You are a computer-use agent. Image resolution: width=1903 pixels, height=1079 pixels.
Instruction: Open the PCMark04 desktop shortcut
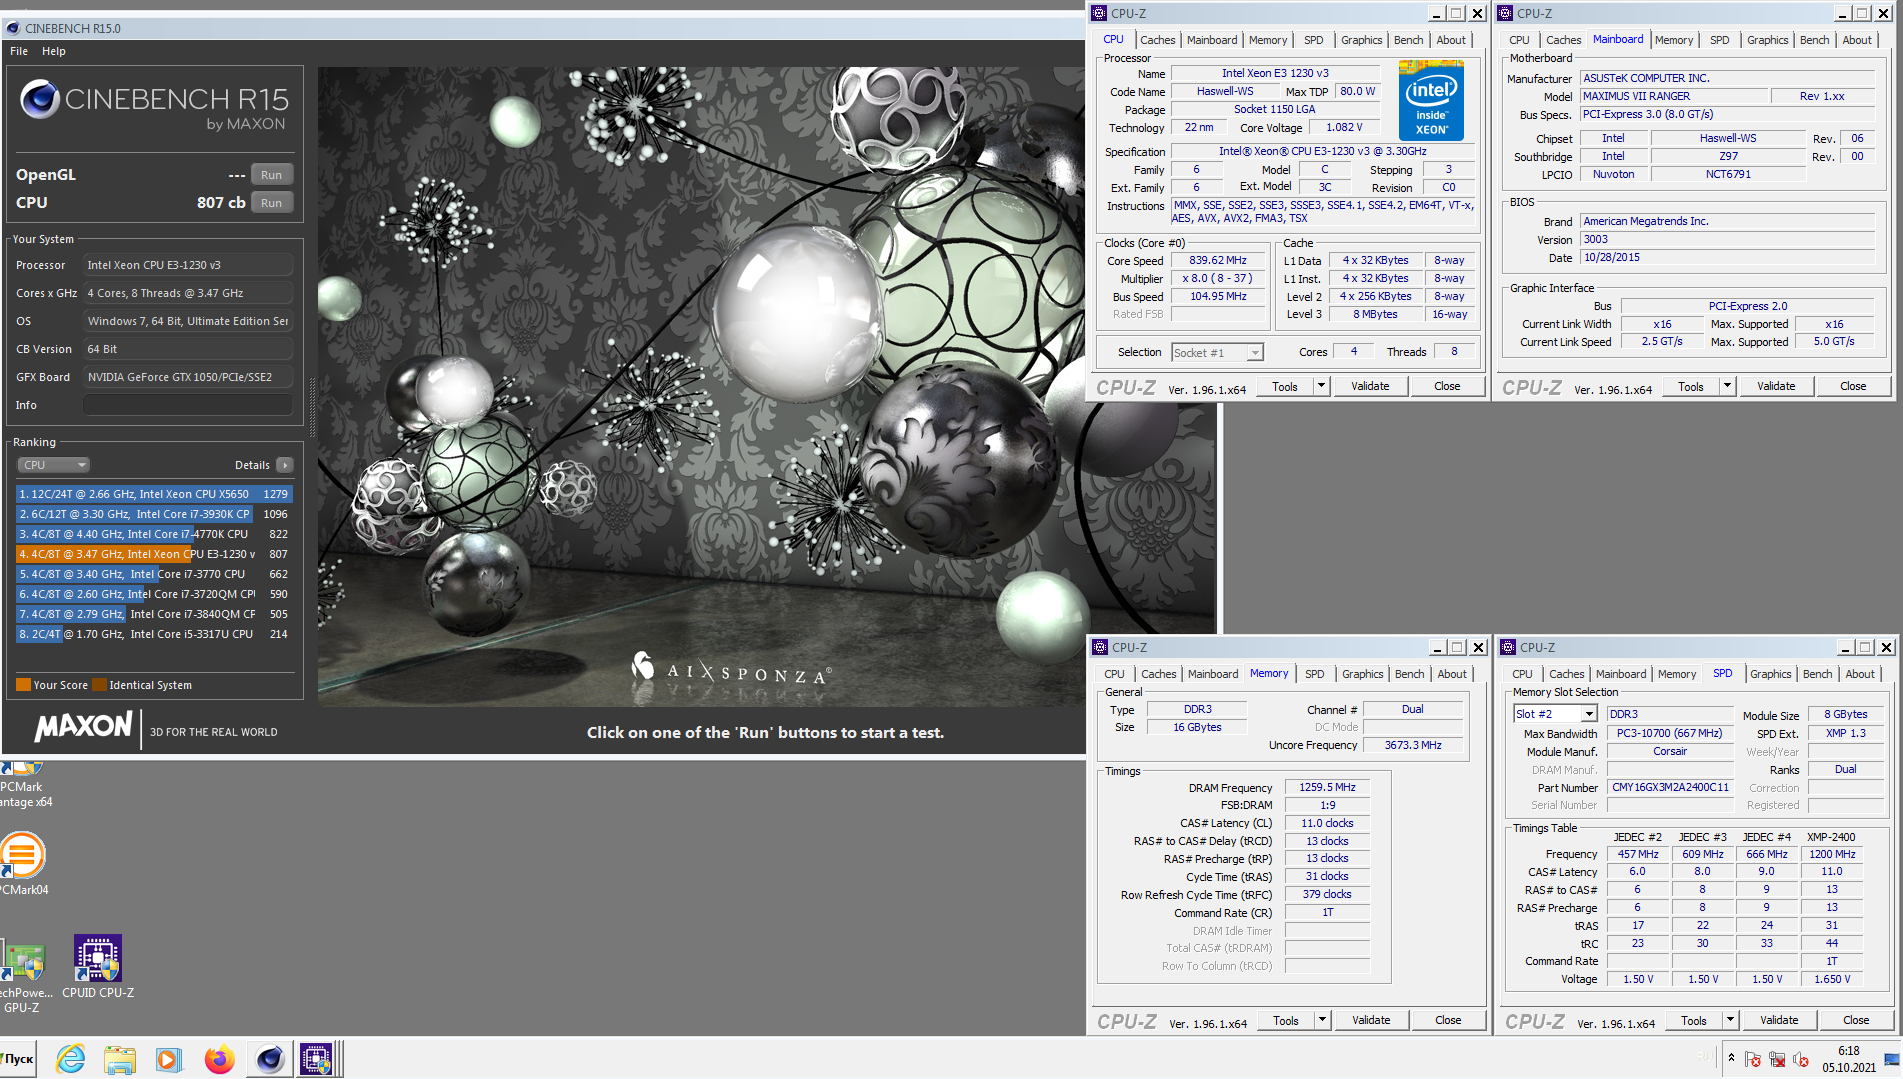click(x=22, y=864)
